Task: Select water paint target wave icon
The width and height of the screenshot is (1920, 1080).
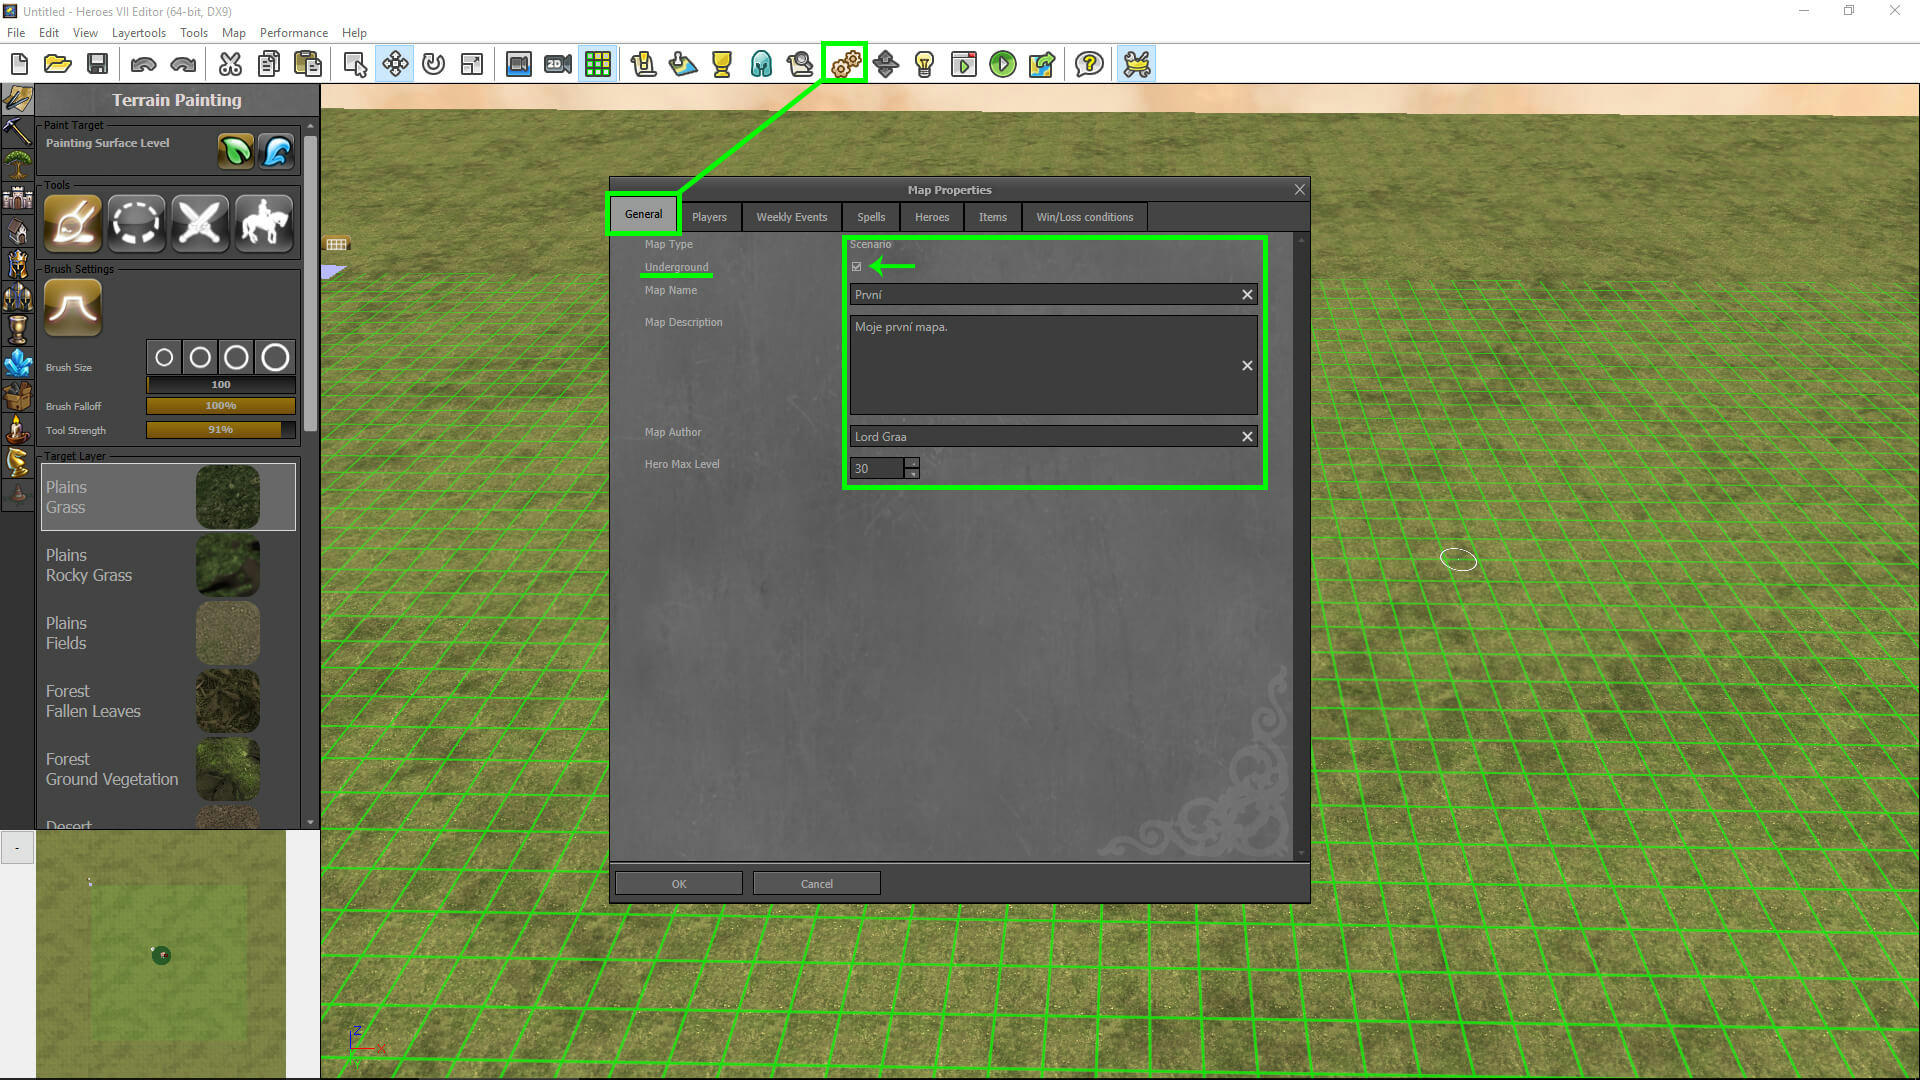Action: 276,151
